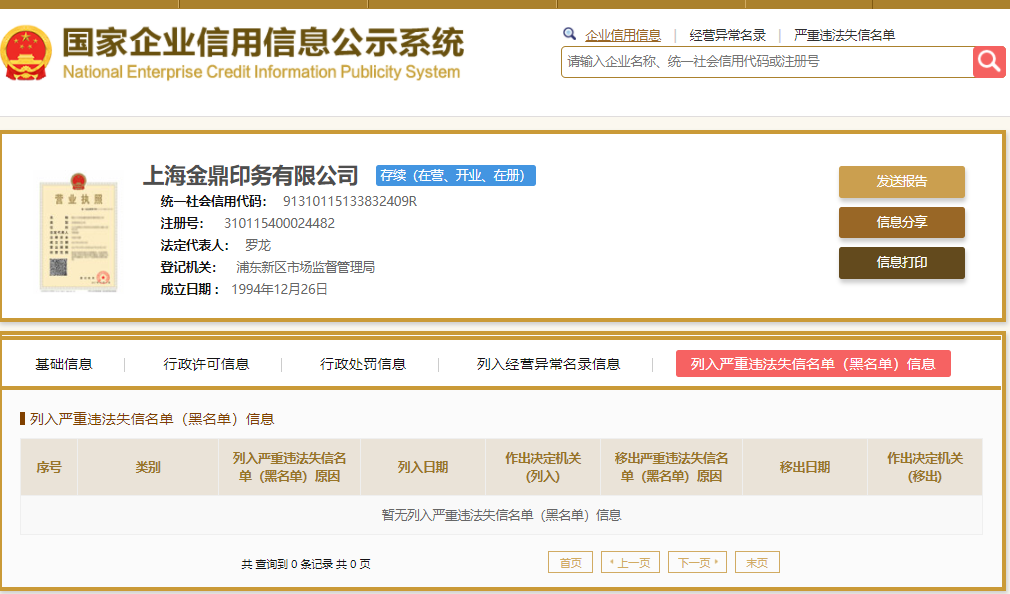Click the 下一页 next page button
Viewport: 1010px width, 594px height.
point(698,562)
